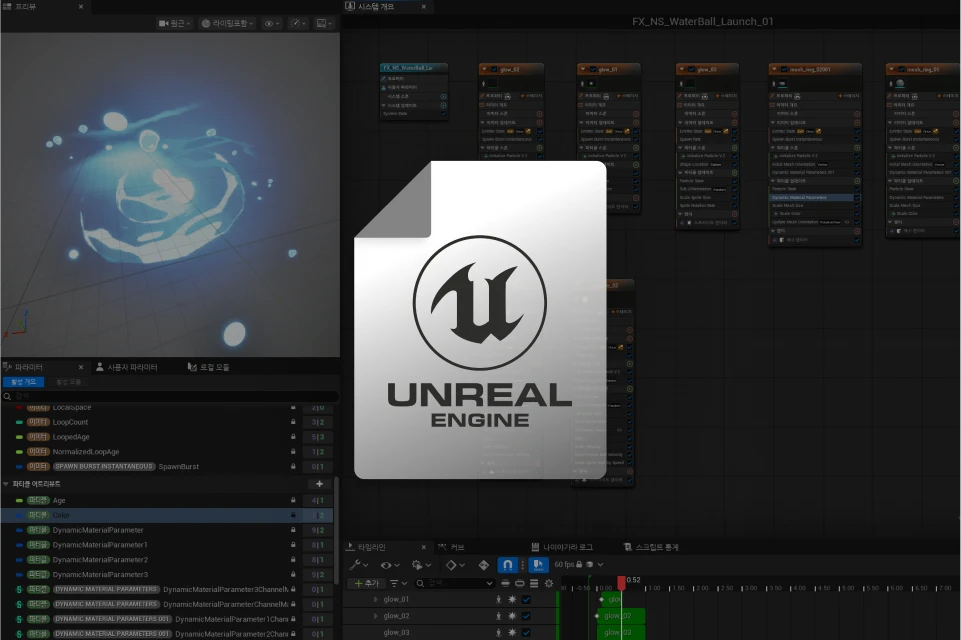The image size is (961, 640).
Task: Uncheck the glow_03 timeline track checkbox
Action: (x=526, y=633)
